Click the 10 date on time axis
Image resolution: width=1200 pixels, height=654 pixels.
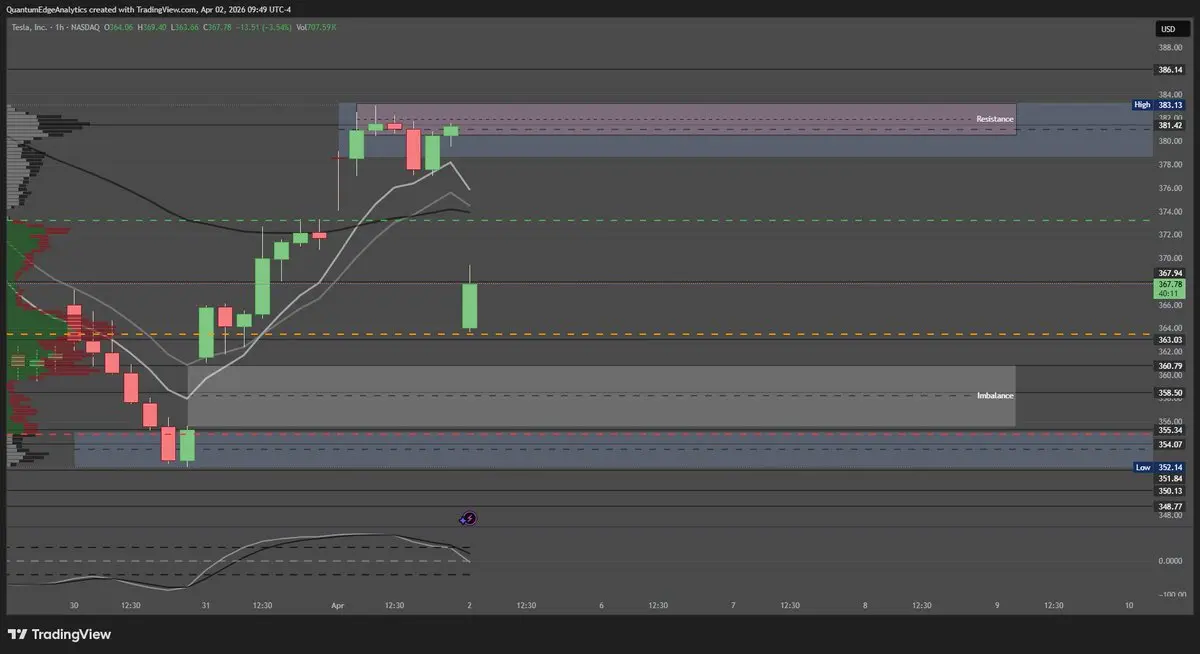pos(1129,605)
